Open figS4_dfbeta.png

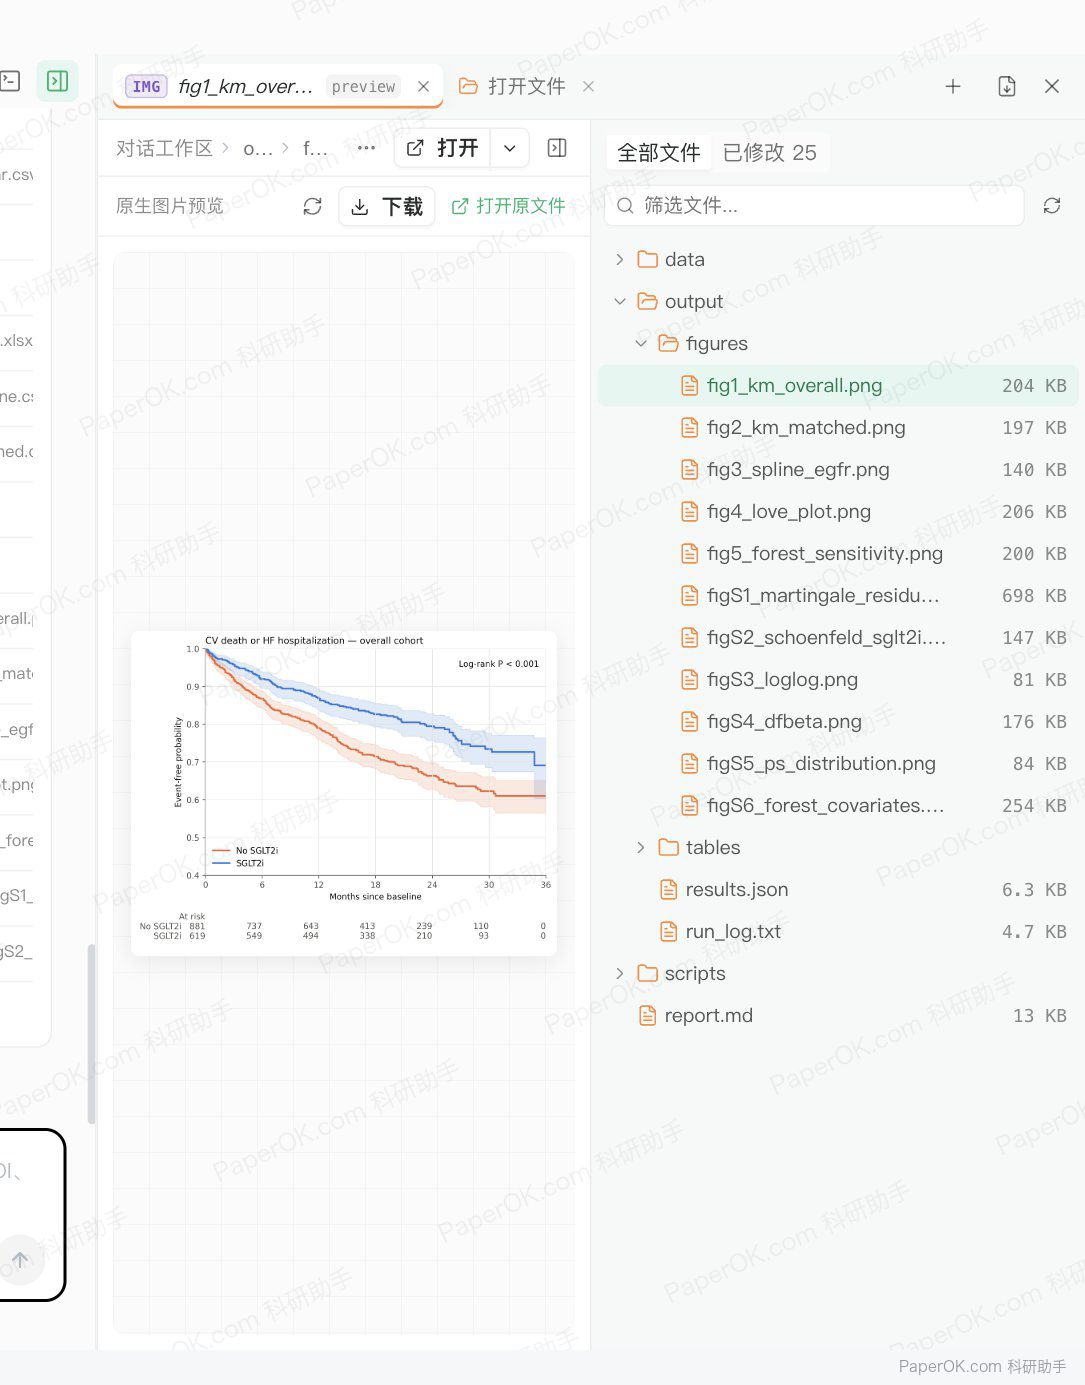pos(838,721)
